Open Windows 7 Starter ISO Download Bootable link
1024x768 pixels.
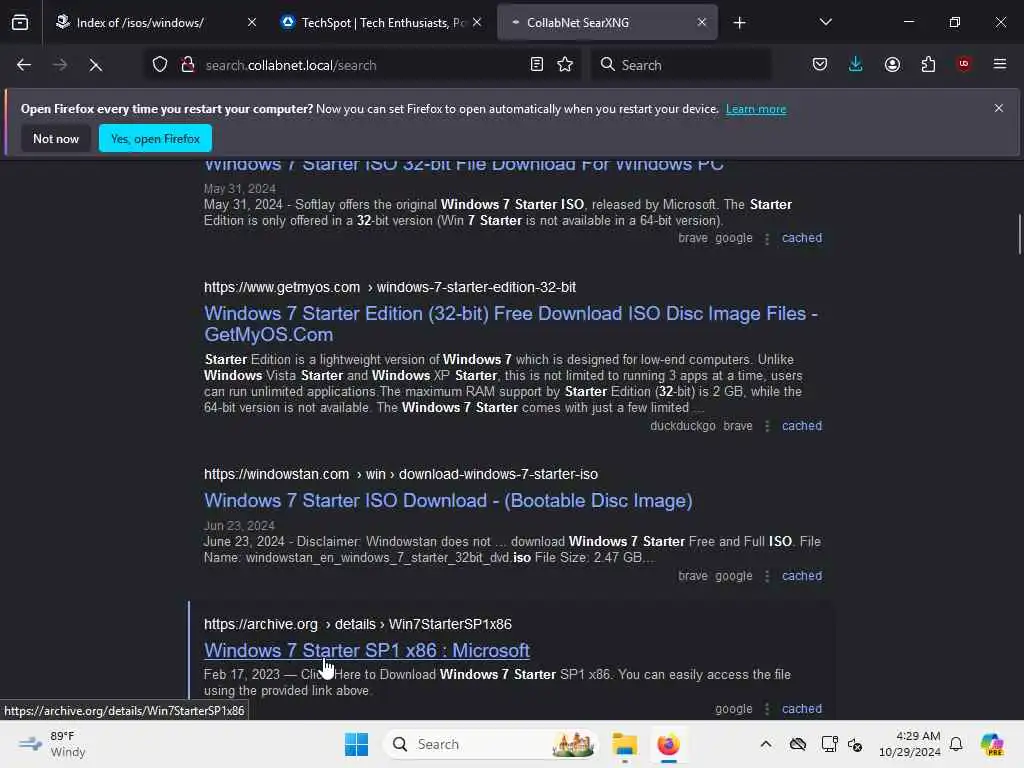(x=448, y=501)
